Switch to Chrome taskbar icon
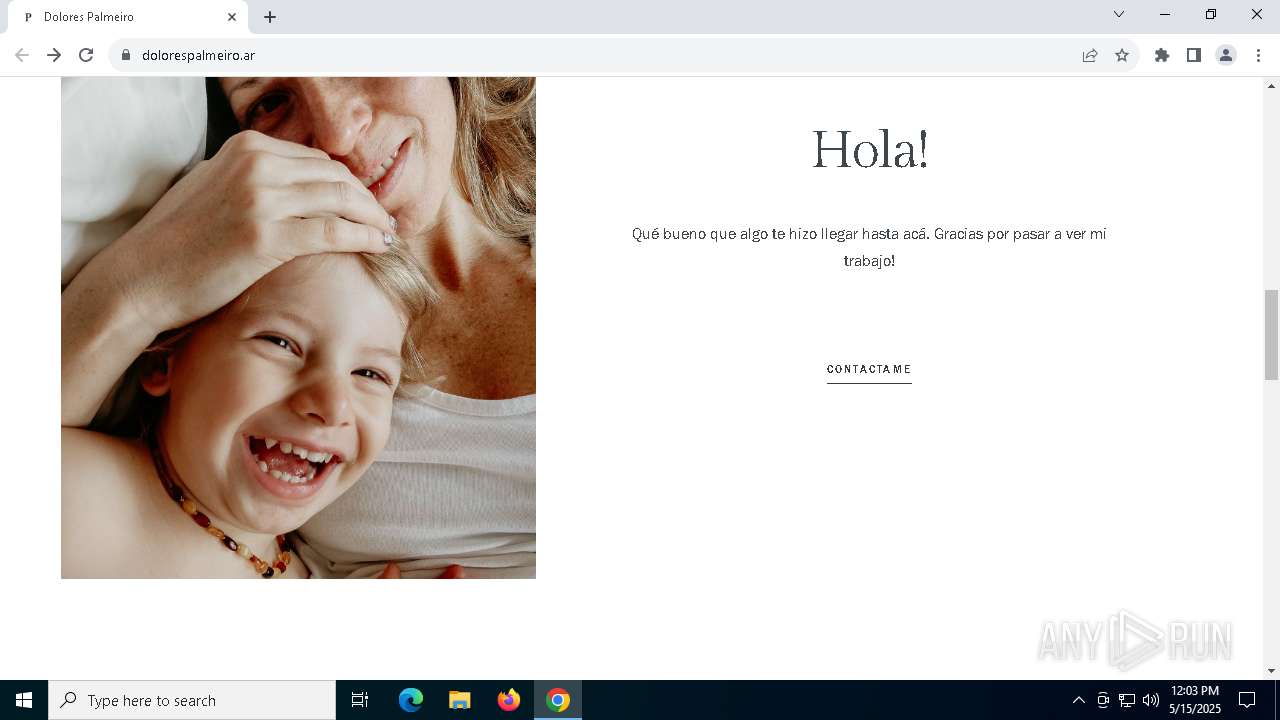The image size is (1280, 720). point(558,700)
